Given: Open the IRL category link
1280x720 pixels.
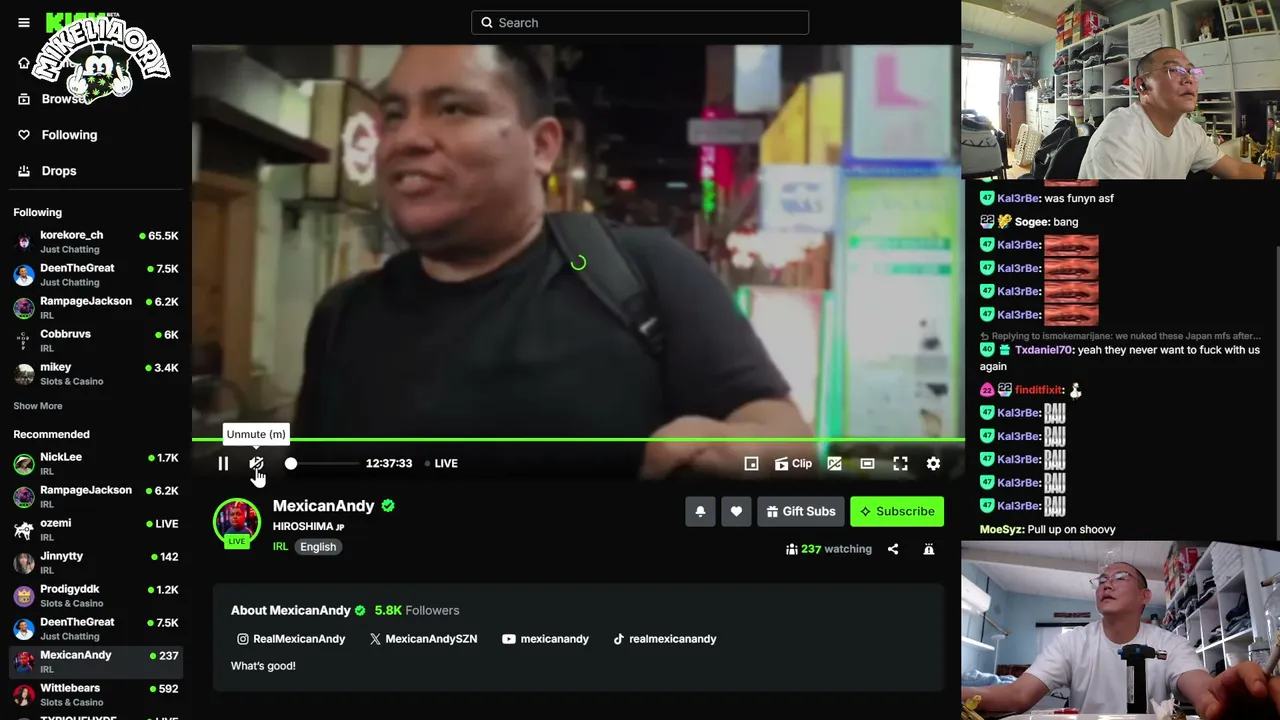Looking at the screenshot, I should (280, 547).
